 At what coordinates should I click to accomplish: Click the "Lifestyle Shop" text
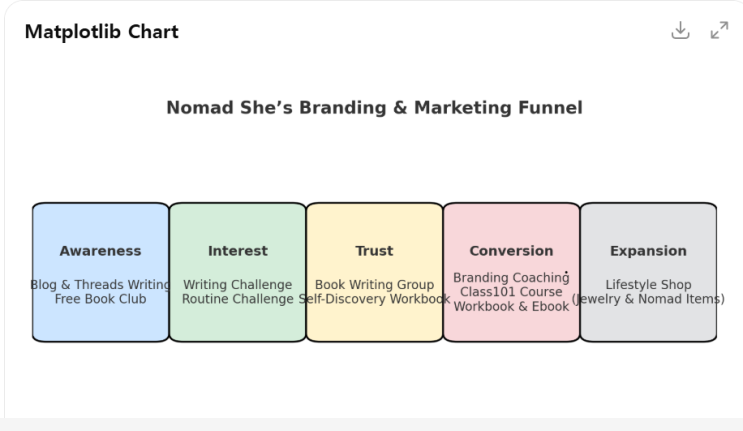[x=648, y=285]
